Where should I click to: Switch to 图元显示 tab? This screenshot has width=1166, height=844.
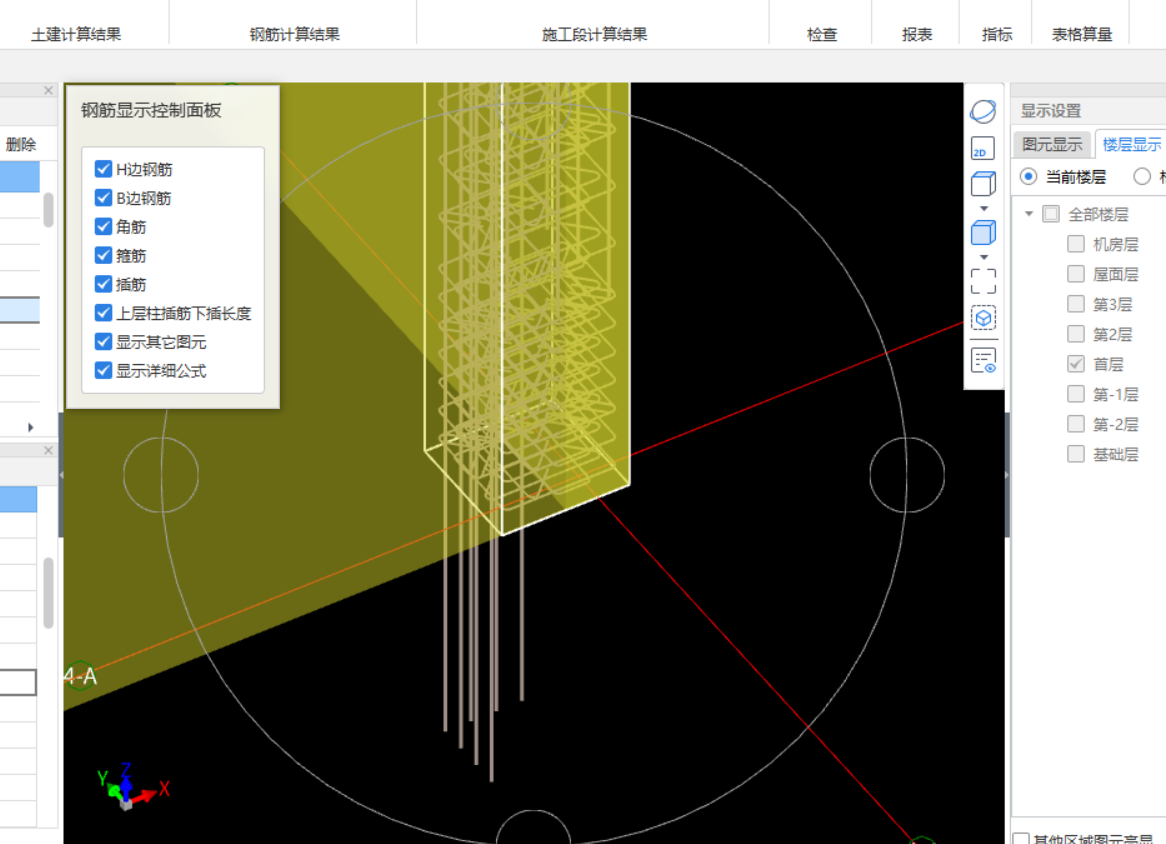pyautogui.click(x=1051, y=144)
